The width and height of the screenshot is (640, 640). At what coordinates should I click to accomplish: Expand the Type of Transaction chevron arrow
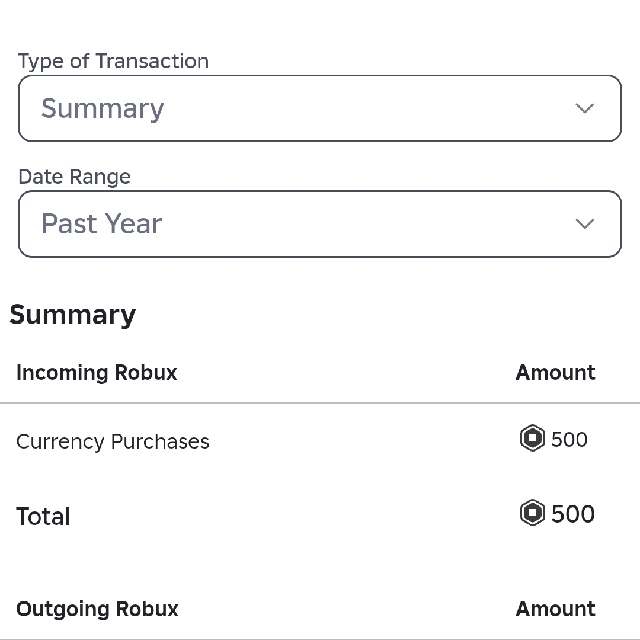click(x=585, y=109)
